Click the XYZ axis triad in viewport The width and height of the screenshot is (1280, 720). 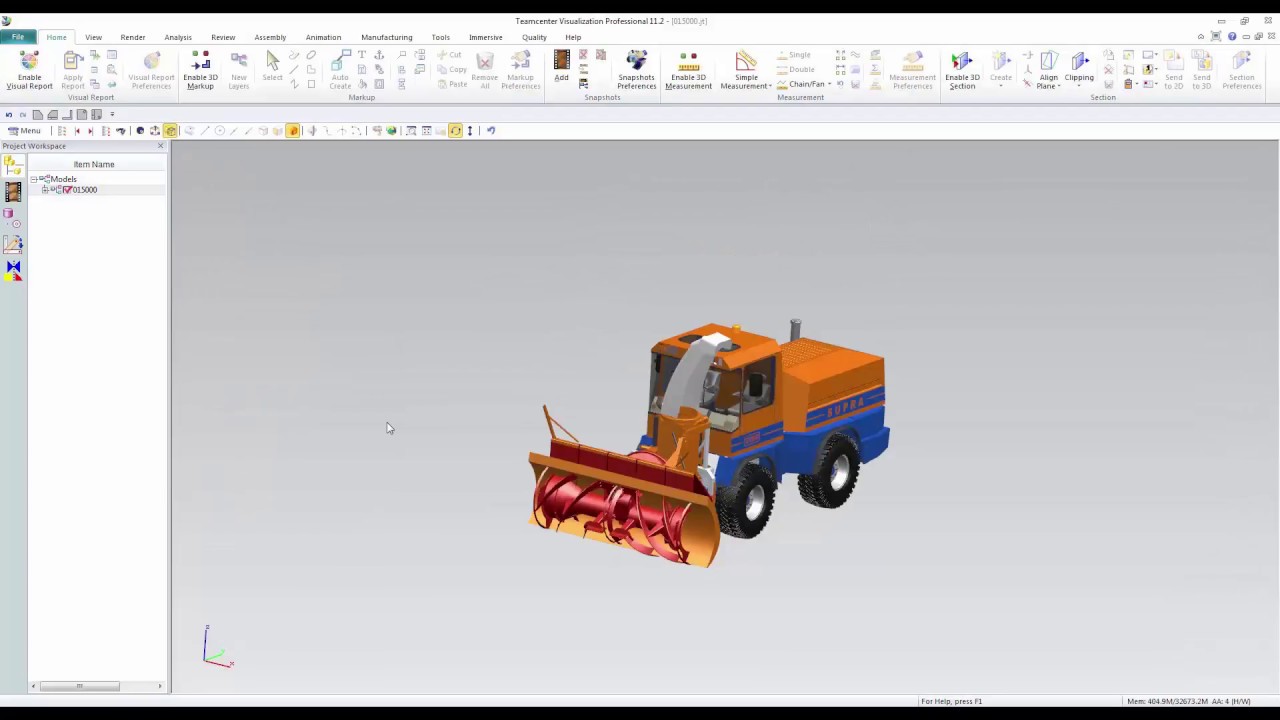click(217, 647)
